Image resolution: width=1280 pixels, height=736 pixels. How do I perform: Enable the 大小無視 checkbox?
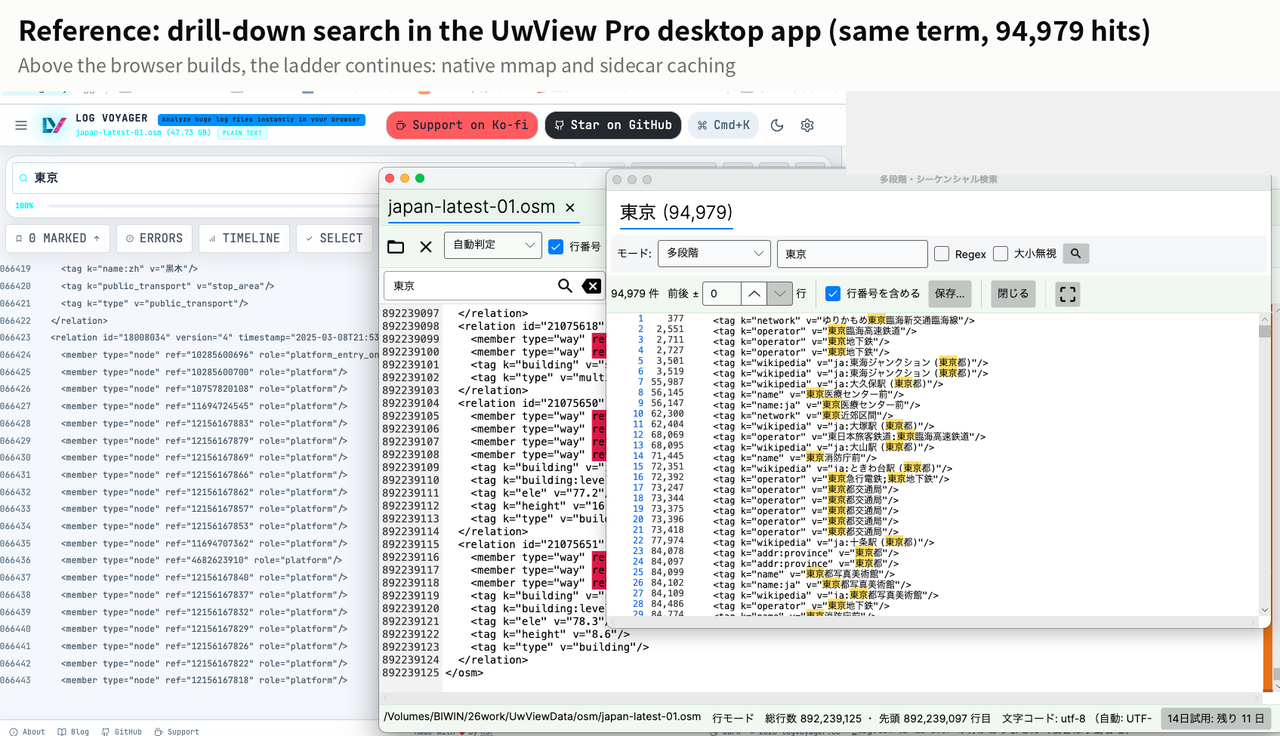[x=1001, y=254]
